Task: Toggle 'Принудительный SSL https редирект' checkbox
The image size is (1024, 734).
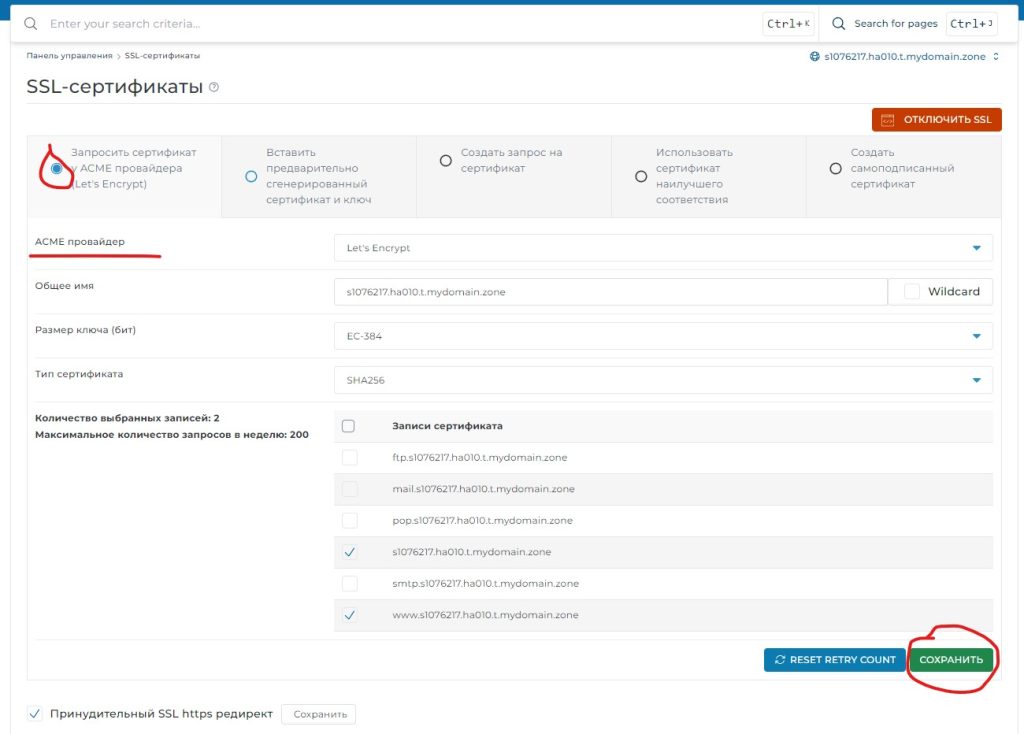Action: tap(35, 714)
